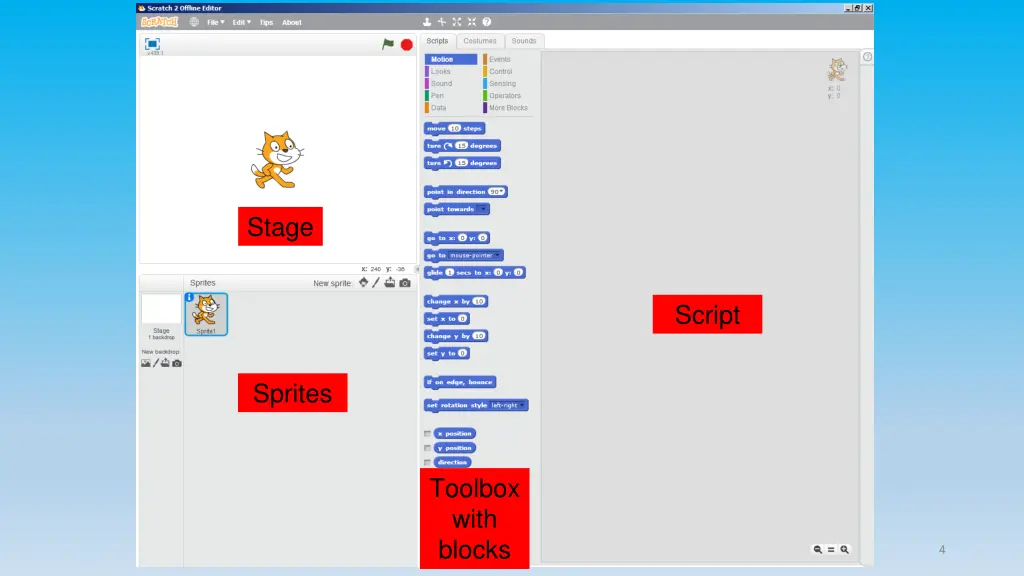Select the Motion block category
The width and height of the screenshot is (1024, 576).
(451, 59)
